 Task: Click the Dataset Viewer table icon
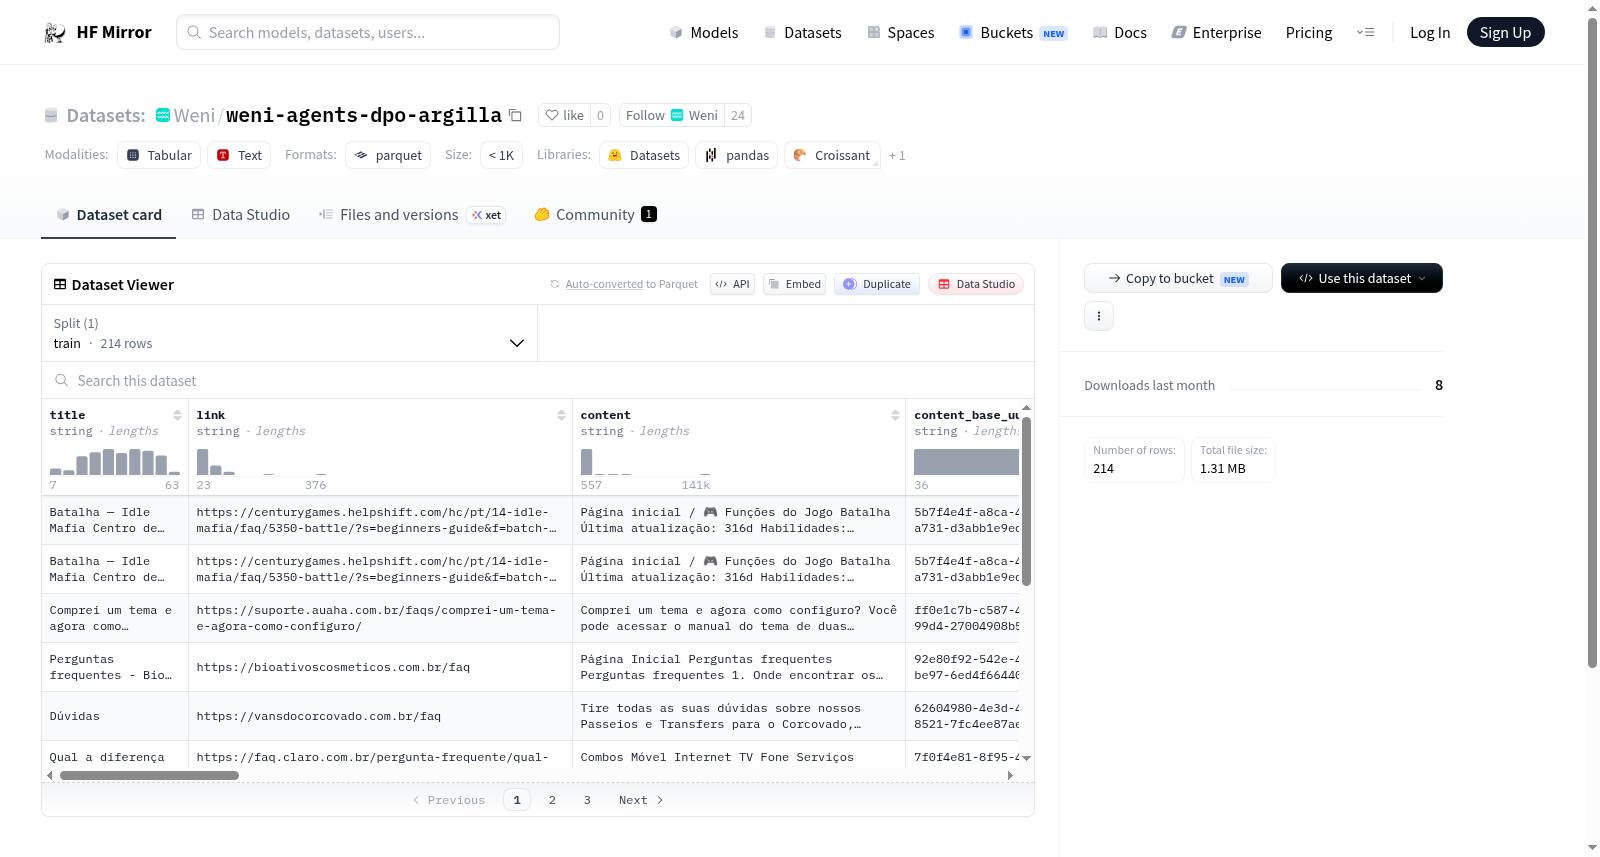coord(60,284)
